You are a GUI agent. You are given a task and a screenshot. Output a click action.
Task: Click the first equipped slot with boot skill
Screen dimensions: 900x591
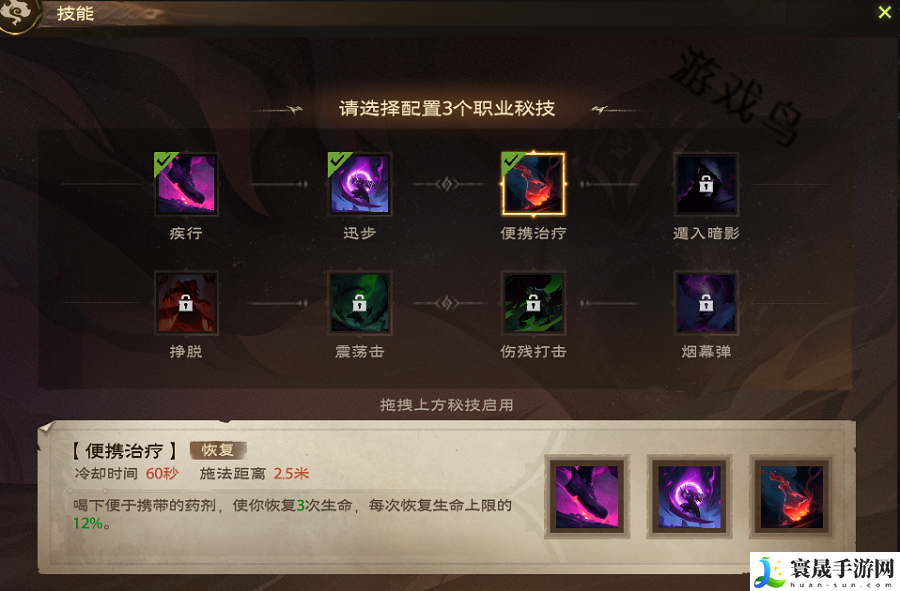tap(587, 497)
